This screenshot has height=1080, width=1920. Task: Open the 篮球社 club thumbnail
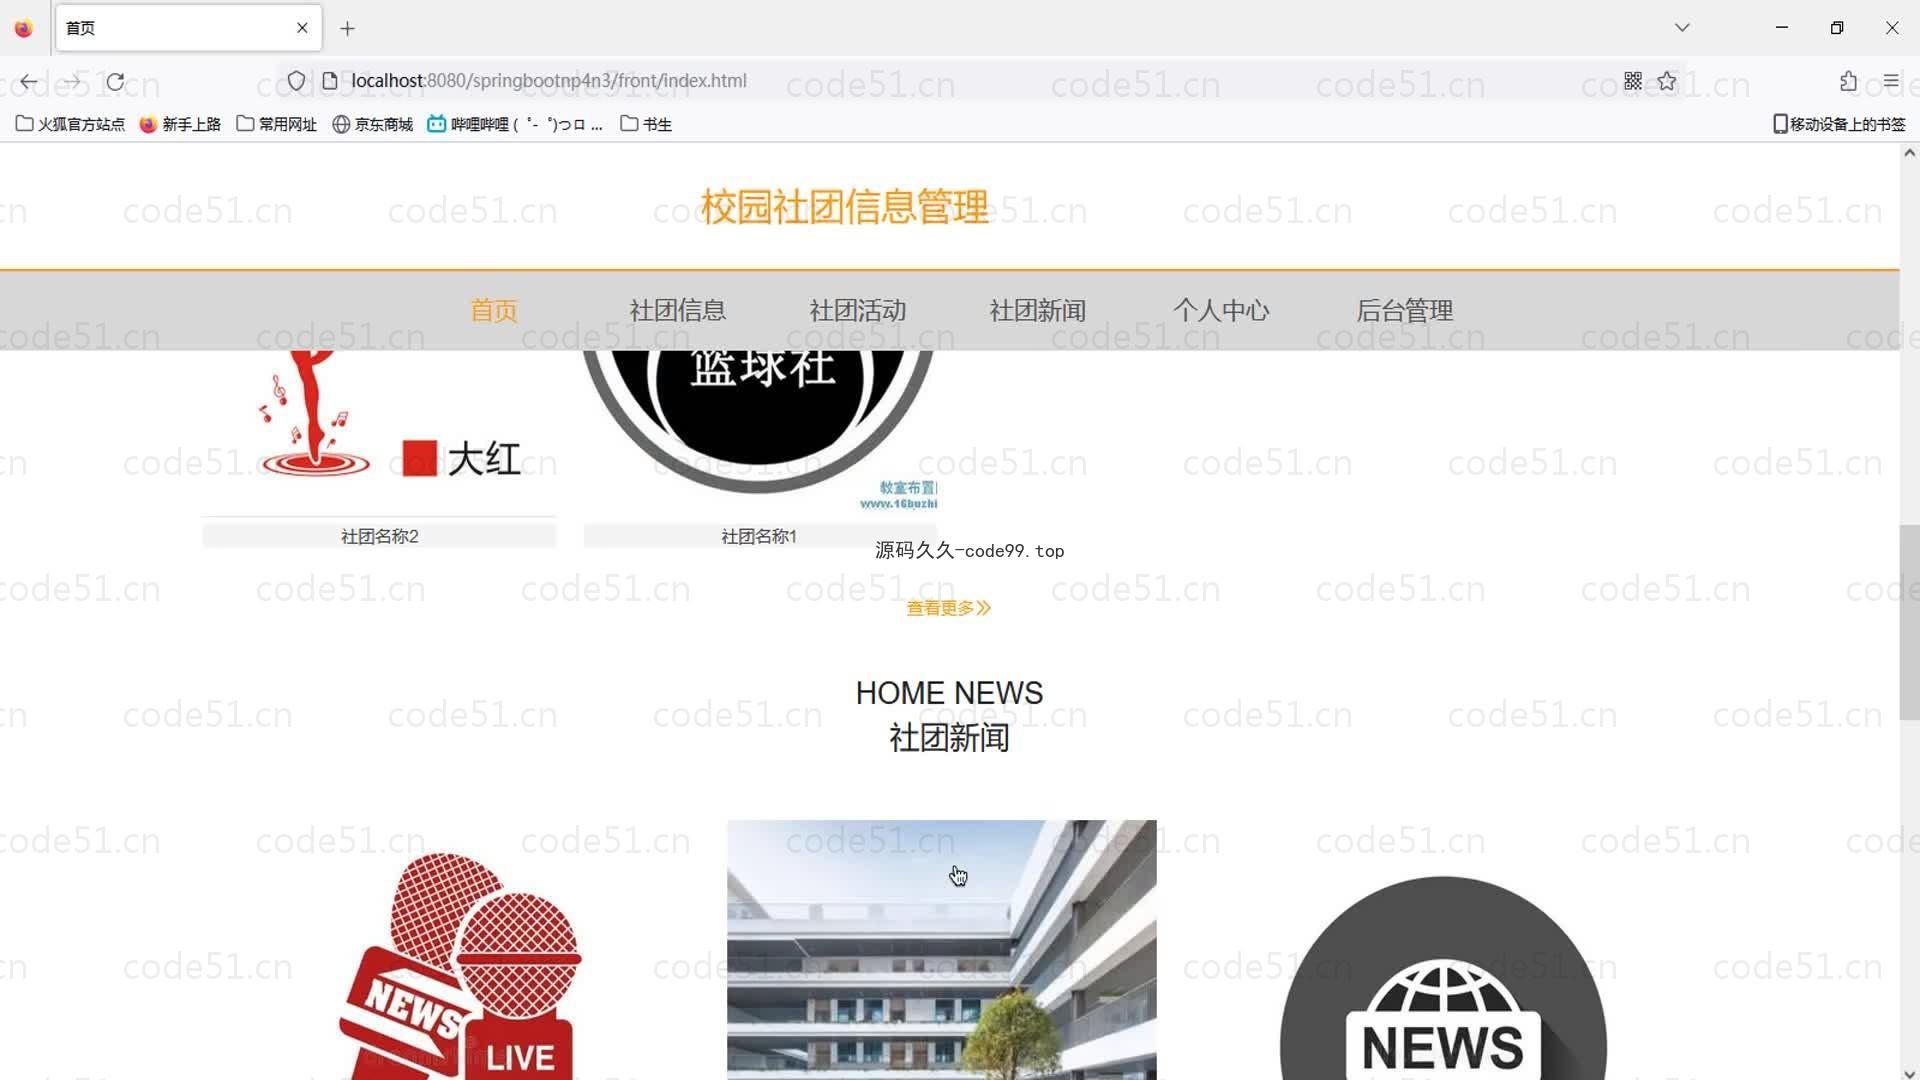[x=760, y=430]
